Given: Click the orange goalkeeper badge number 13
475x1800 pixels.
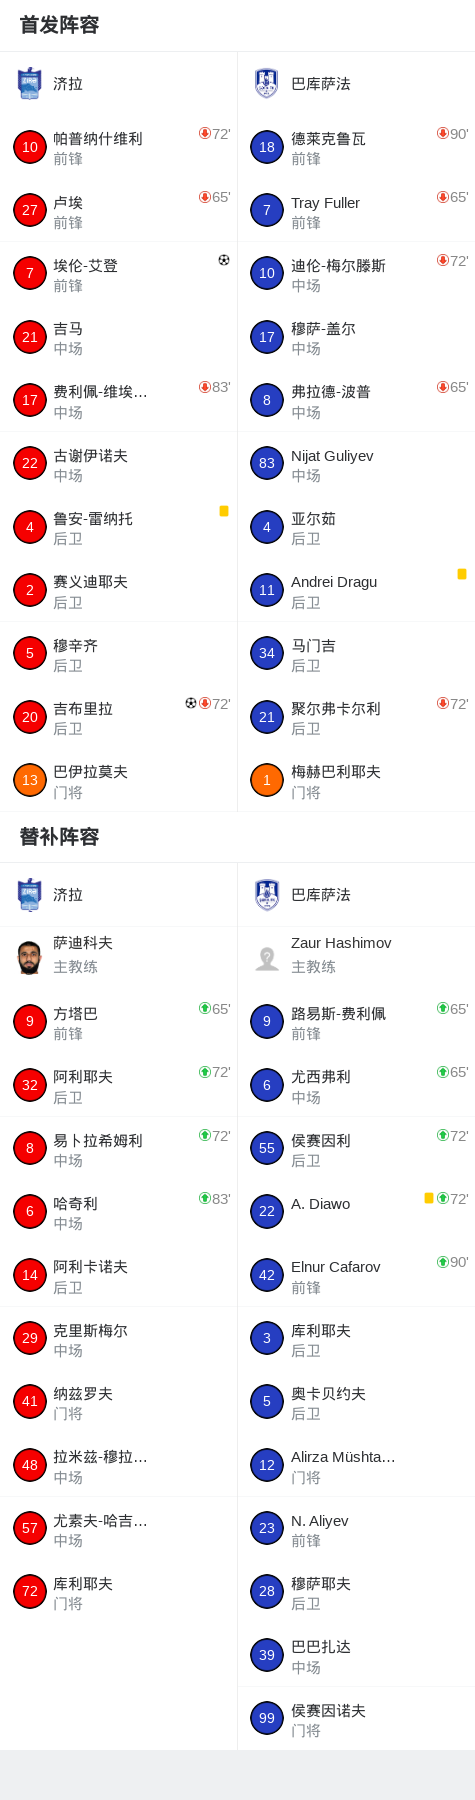Looking at the screenshot, I should point(30,780).
